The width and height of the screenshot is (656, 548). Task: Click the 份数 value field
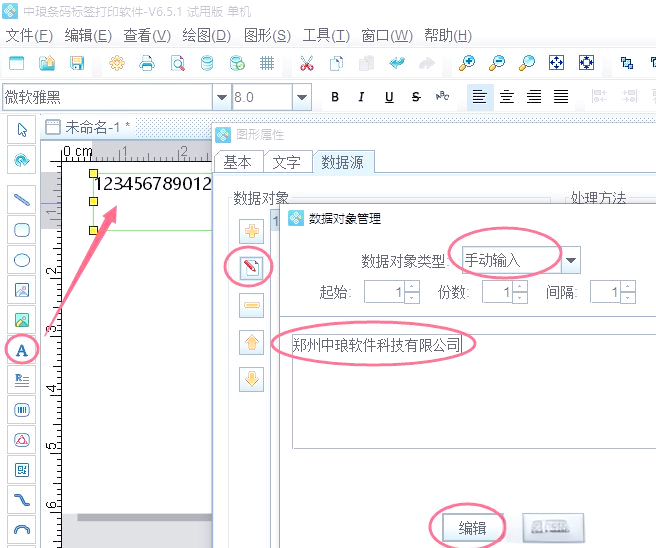[x=497, y=292]
